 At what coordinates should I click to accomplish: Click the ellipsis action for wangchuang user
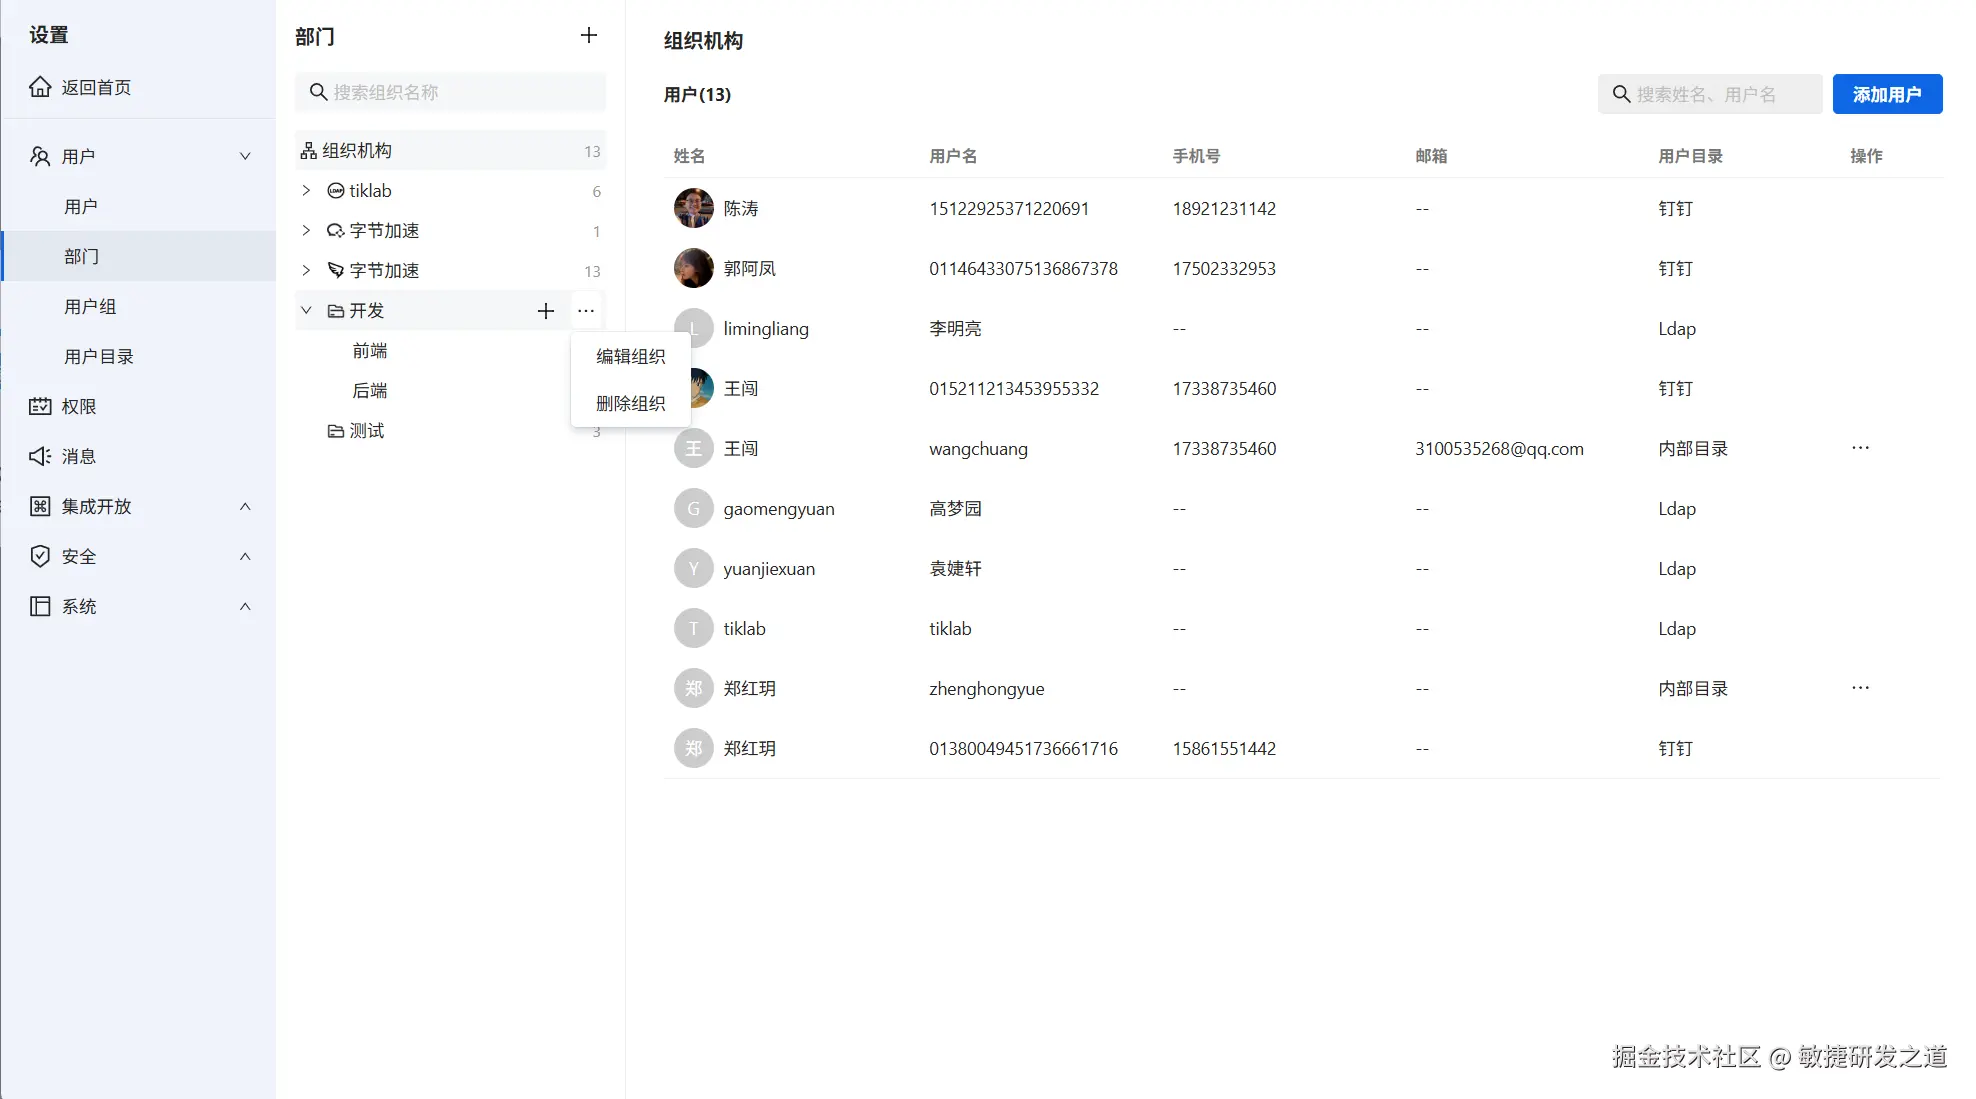click(1860, 448)
